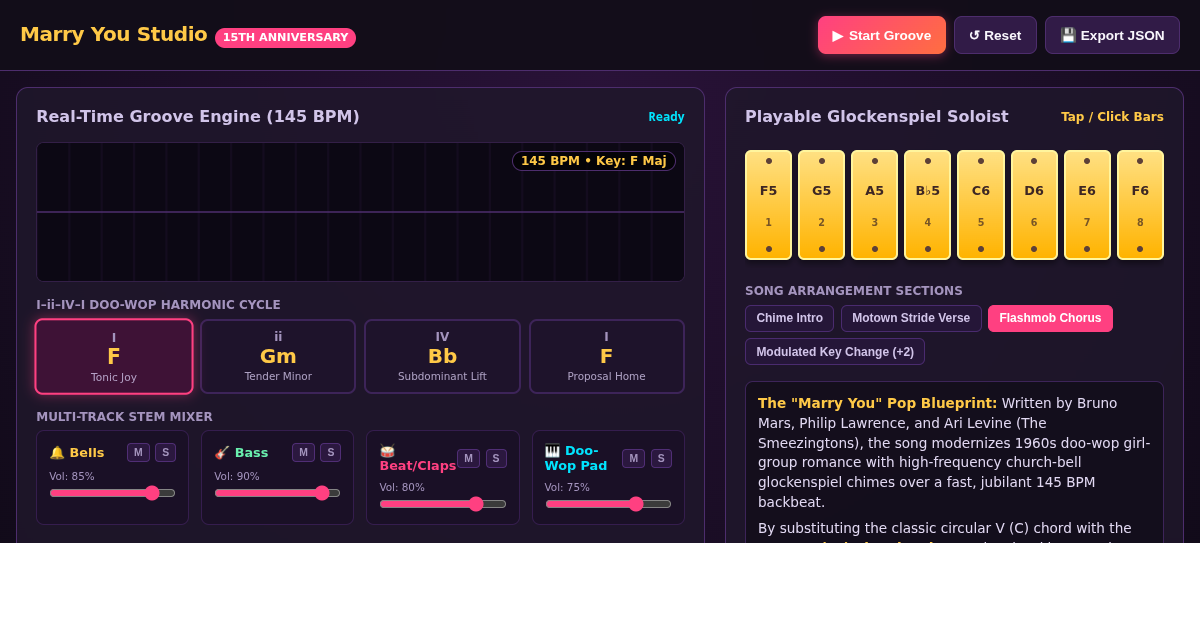
Task: Solo the Beat/Claps track
Action: [x=496, y=458]
